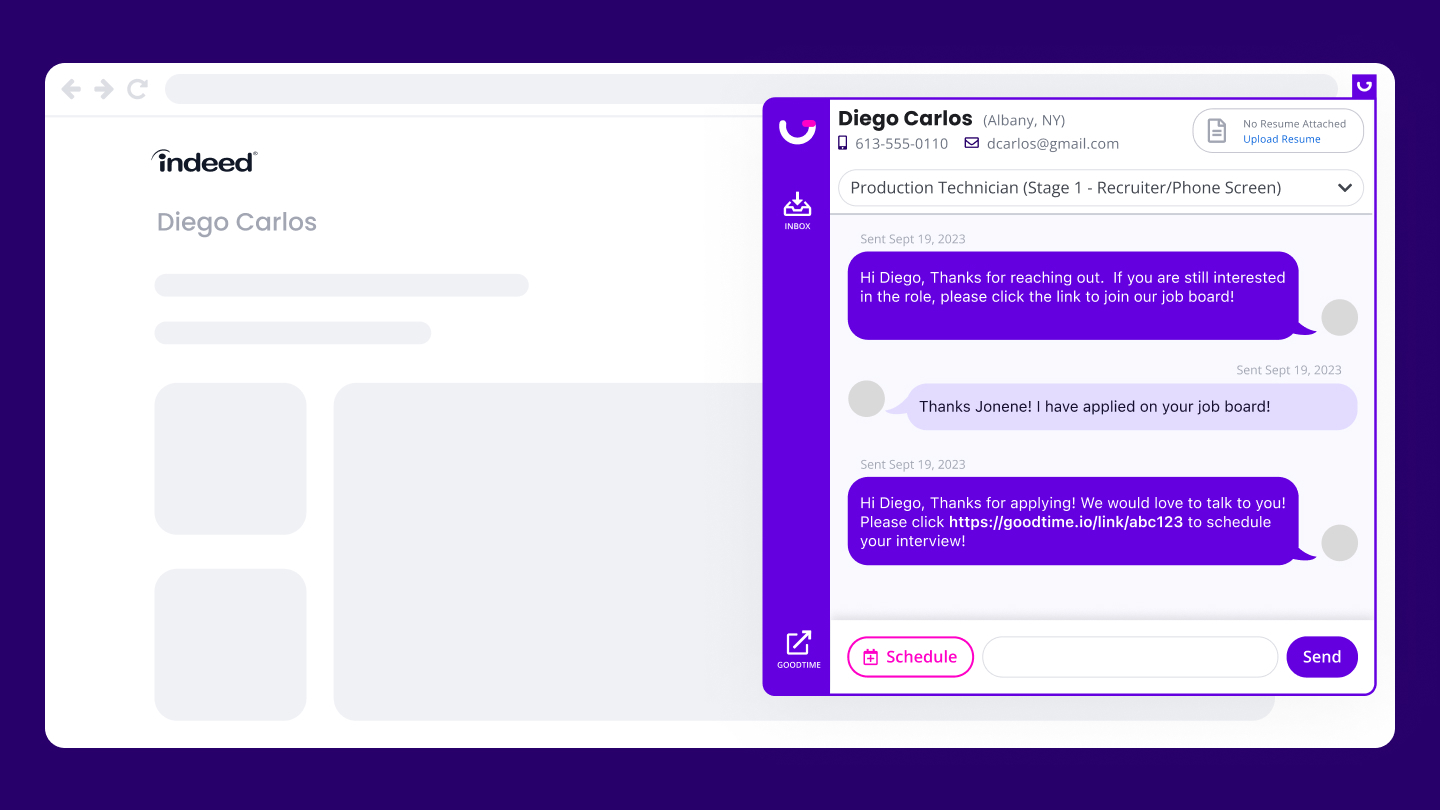This screenshot has width=1440, height=810.
Task: Click into the message text field
Action: 1130,657
